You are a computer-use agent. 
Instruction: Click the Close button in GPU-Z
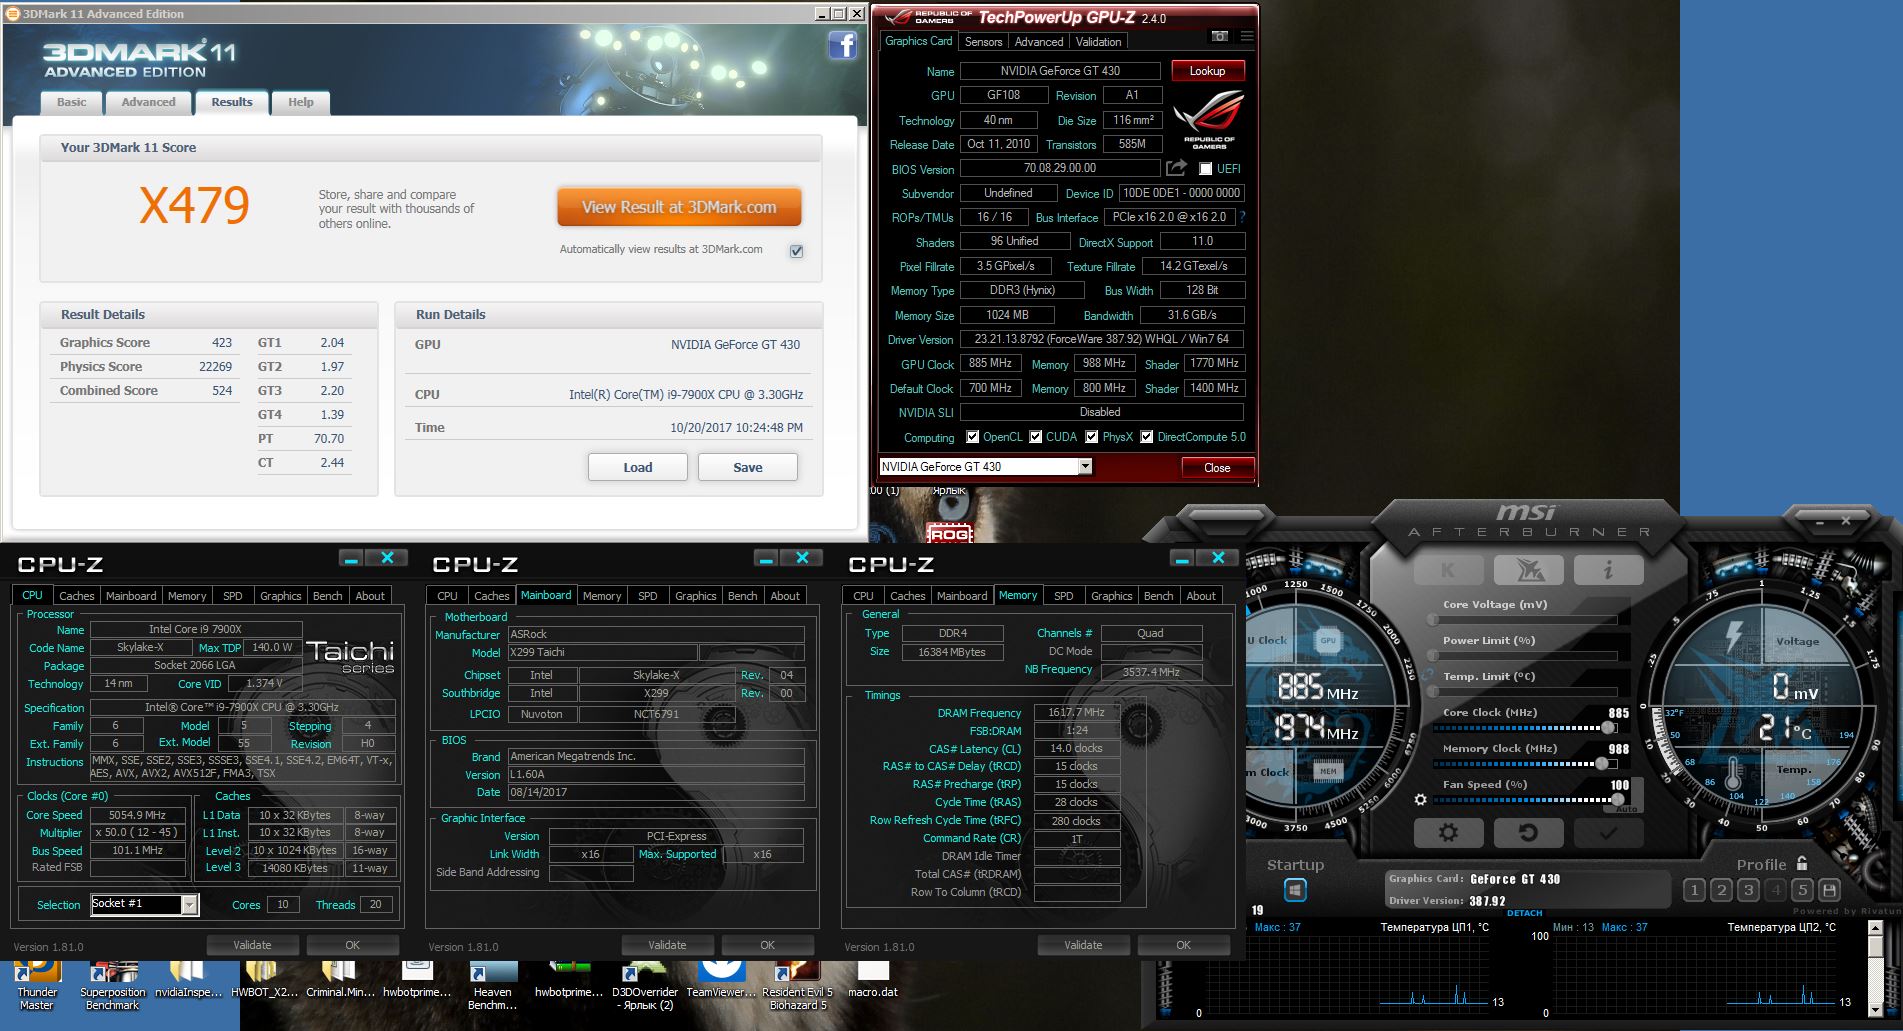coord(1217,468)
